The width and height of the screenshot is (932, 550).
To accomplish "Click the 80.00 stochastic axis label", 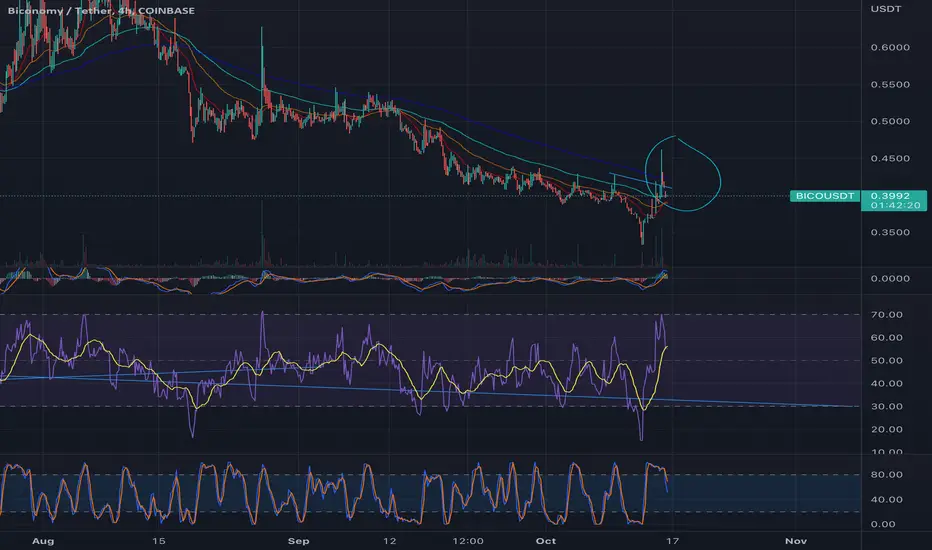I will click(887, 474).
